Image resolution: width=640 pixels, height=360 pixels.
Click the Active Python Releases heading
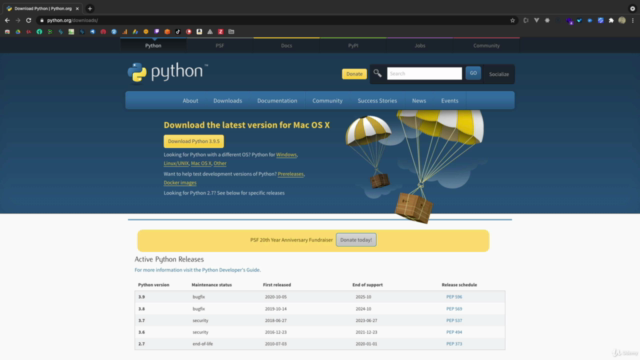tap(169, 260)
